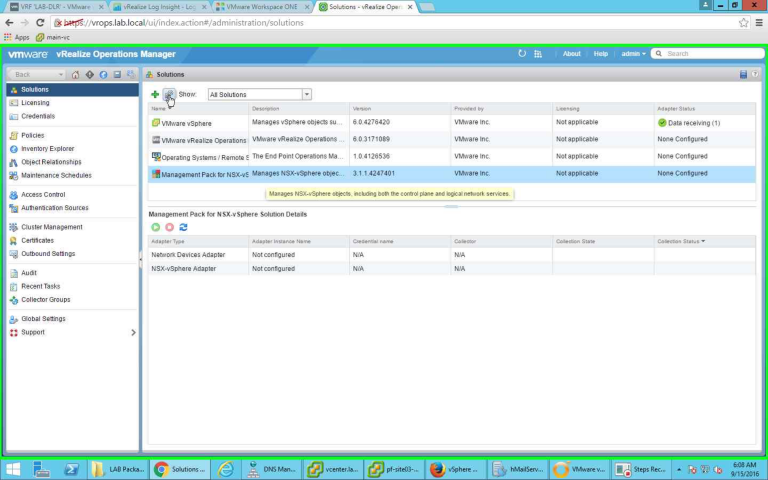Start collecting with green play icon
This screenshot has width=768, height=480.
[155, 227]
